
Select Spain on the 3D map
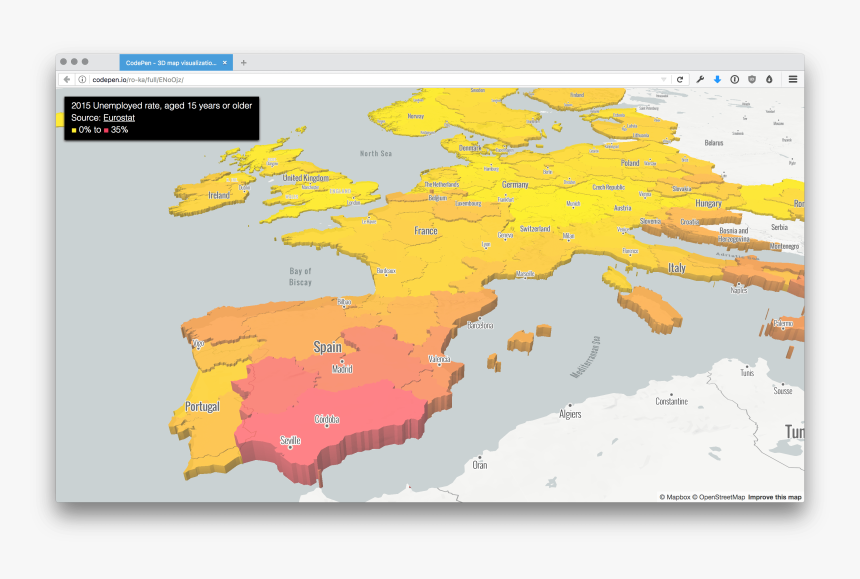pos(330,345)
